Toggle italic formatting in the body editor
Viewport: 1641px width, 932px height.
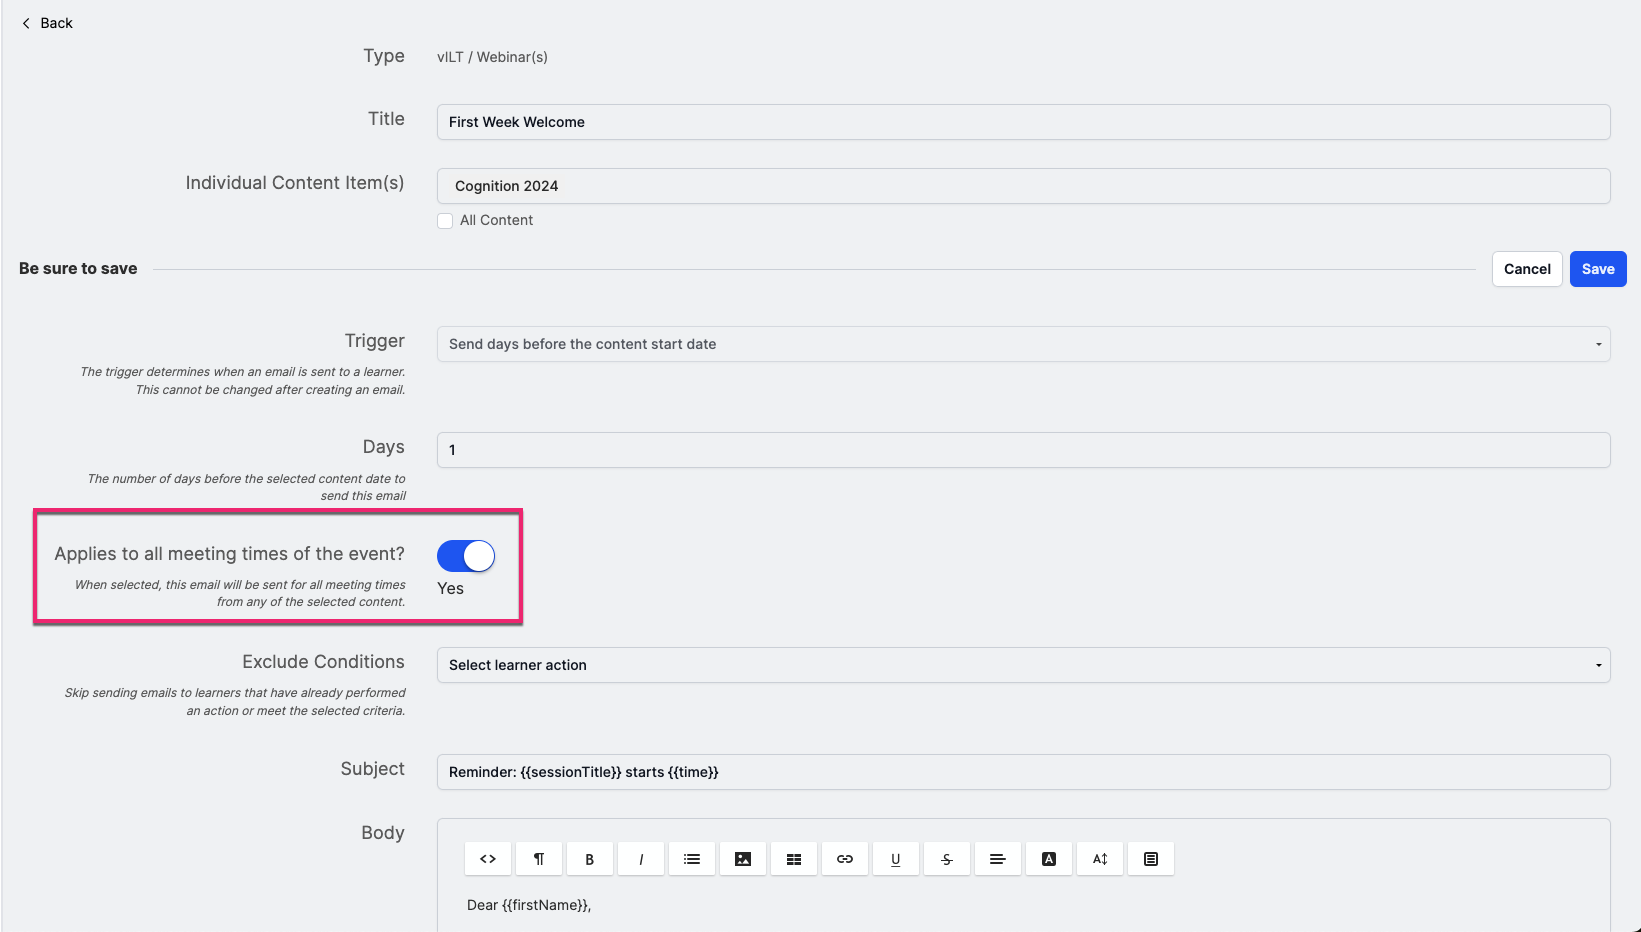640,858
